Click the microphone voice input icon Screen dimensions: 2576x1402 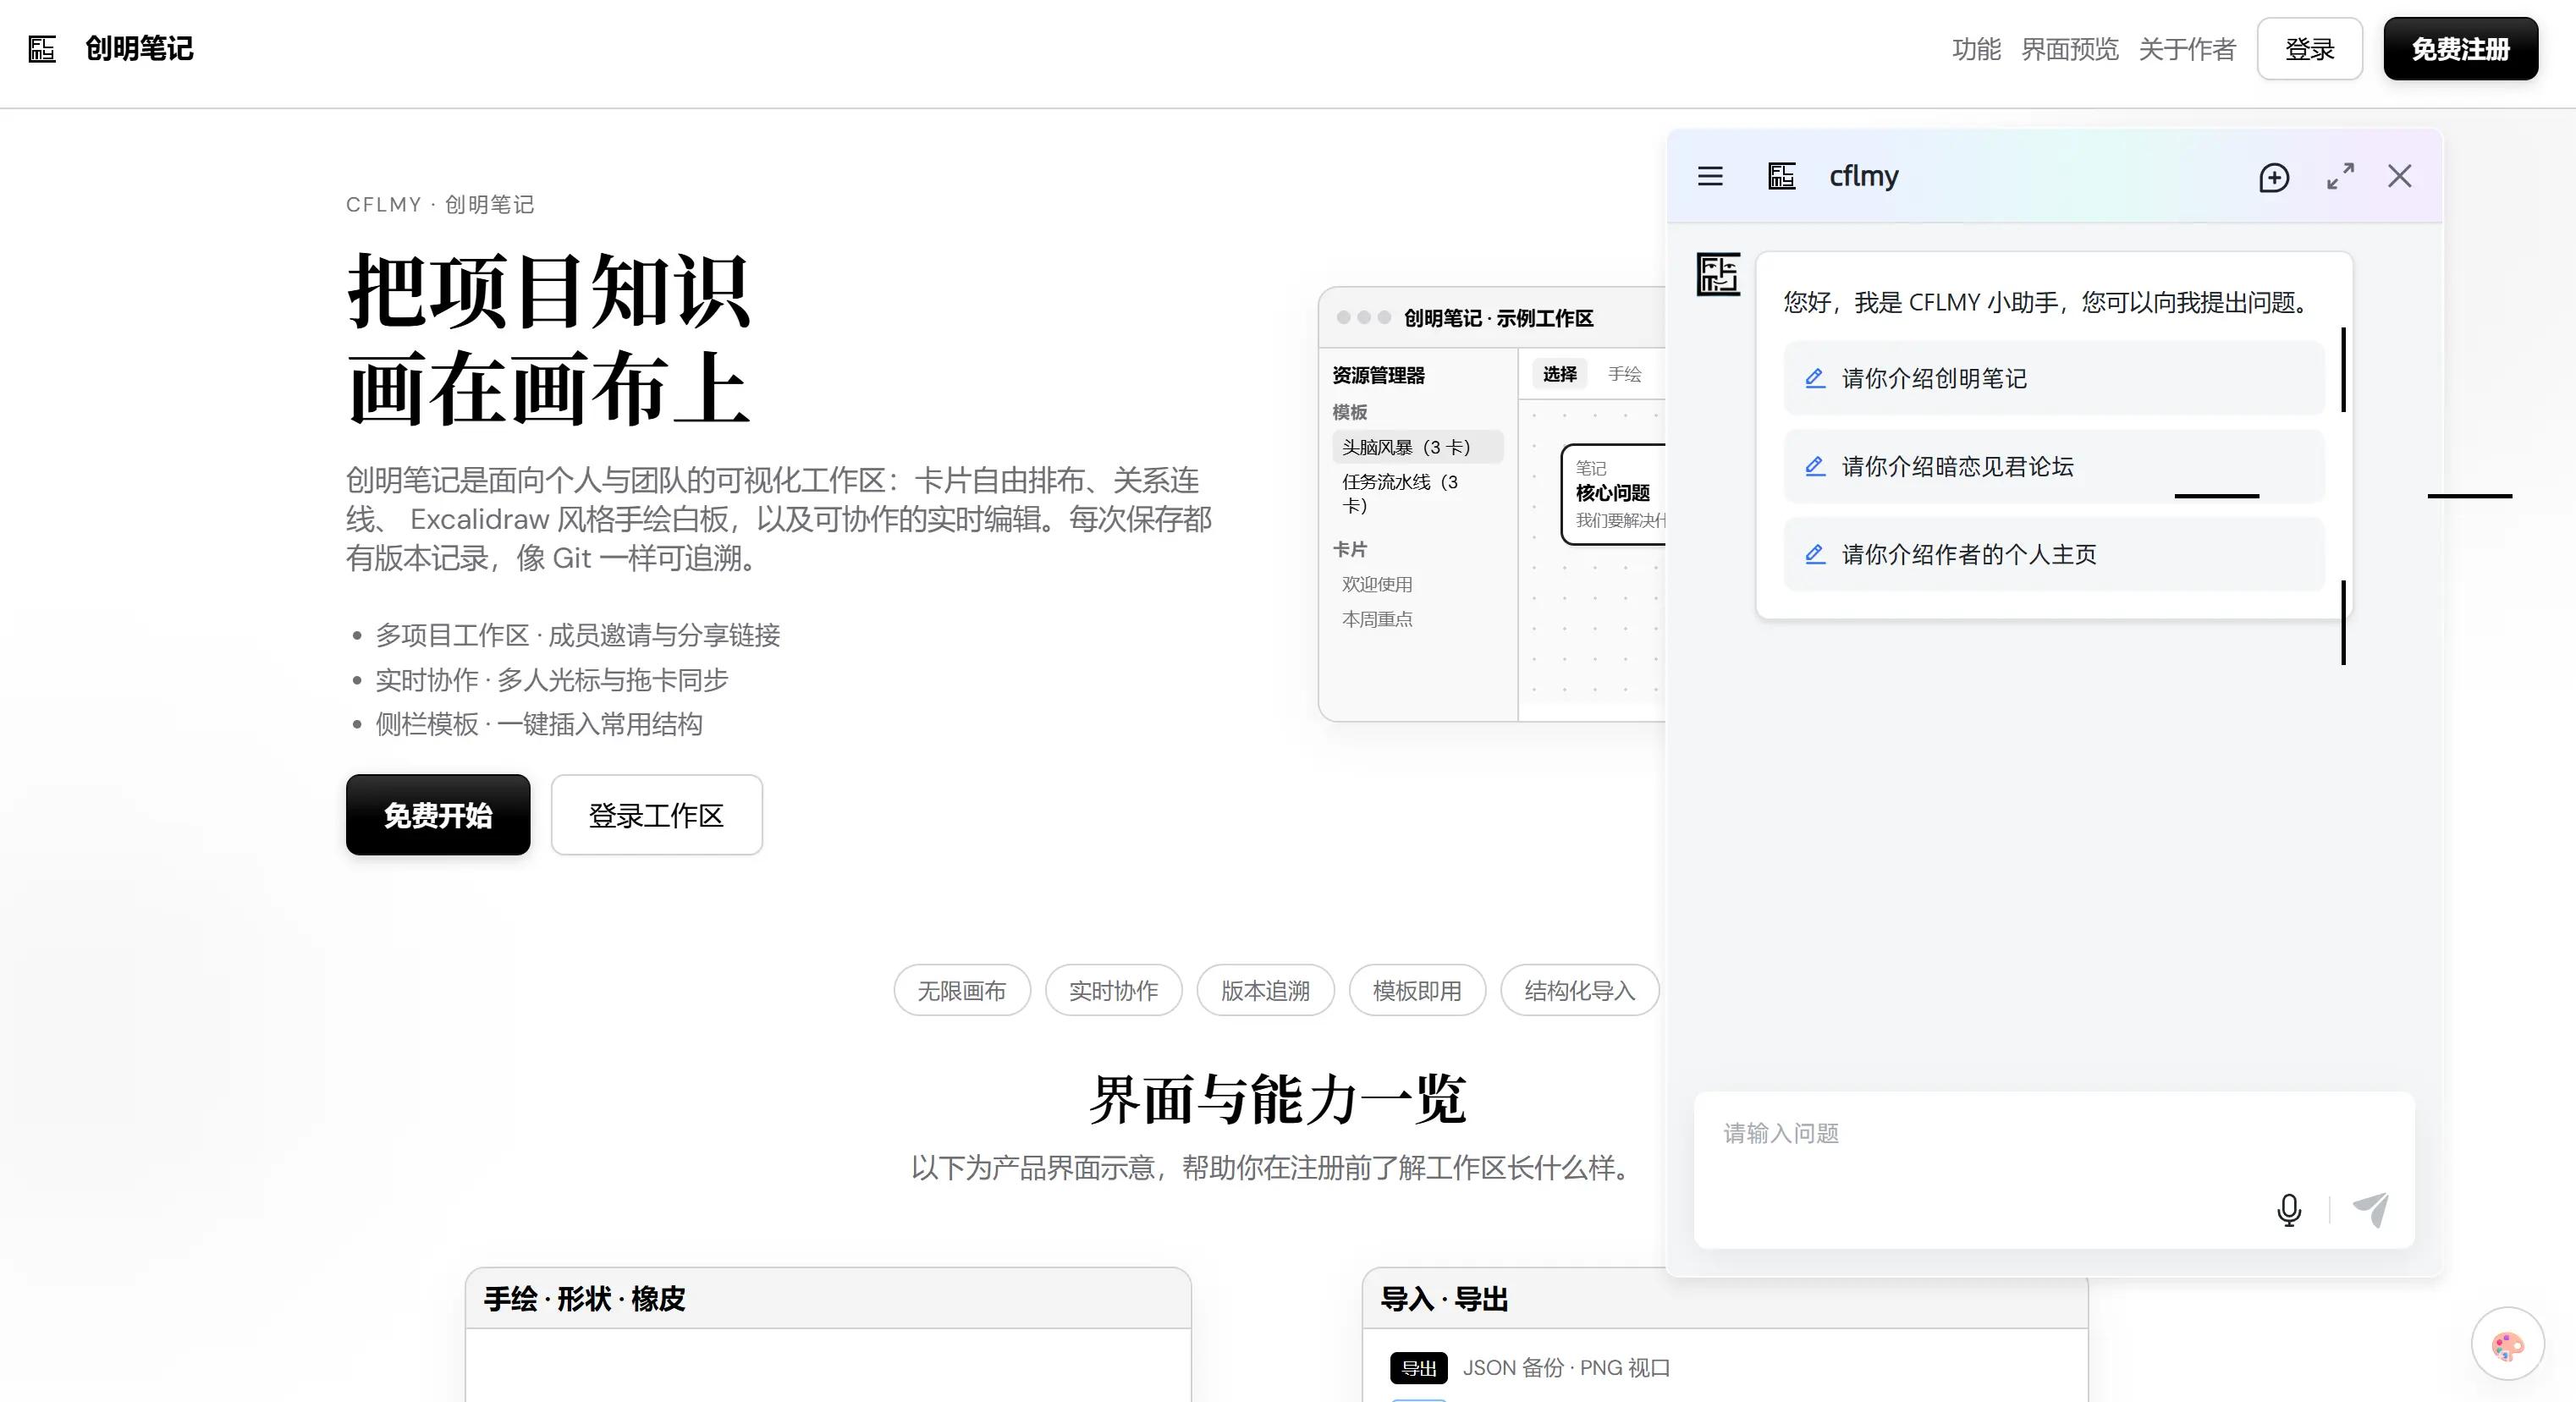[2288, 1210]
